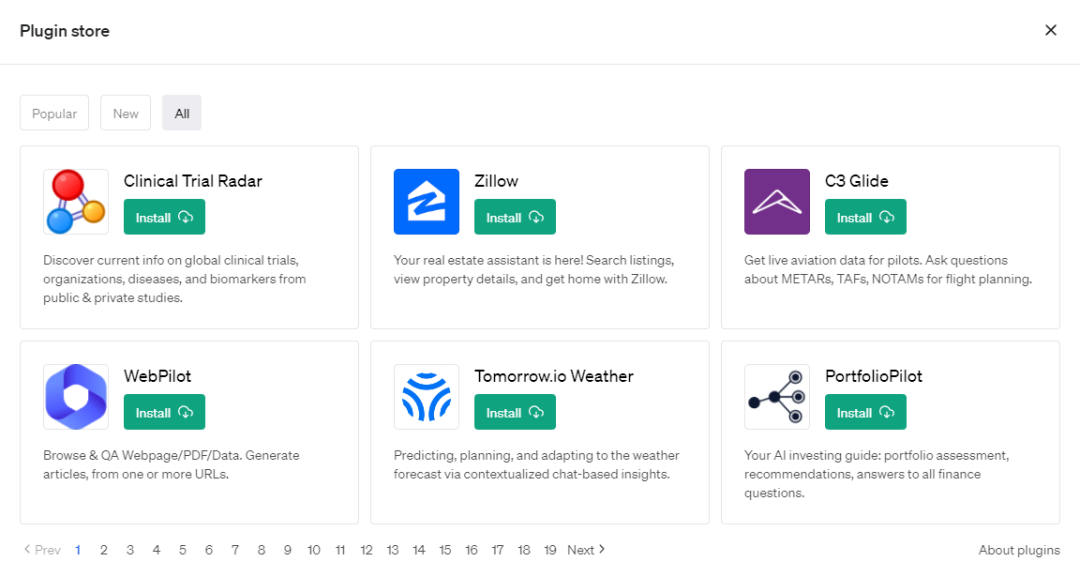
Task: Click the PortfolioPilot network graph icon
Action: tap(777, 397)
